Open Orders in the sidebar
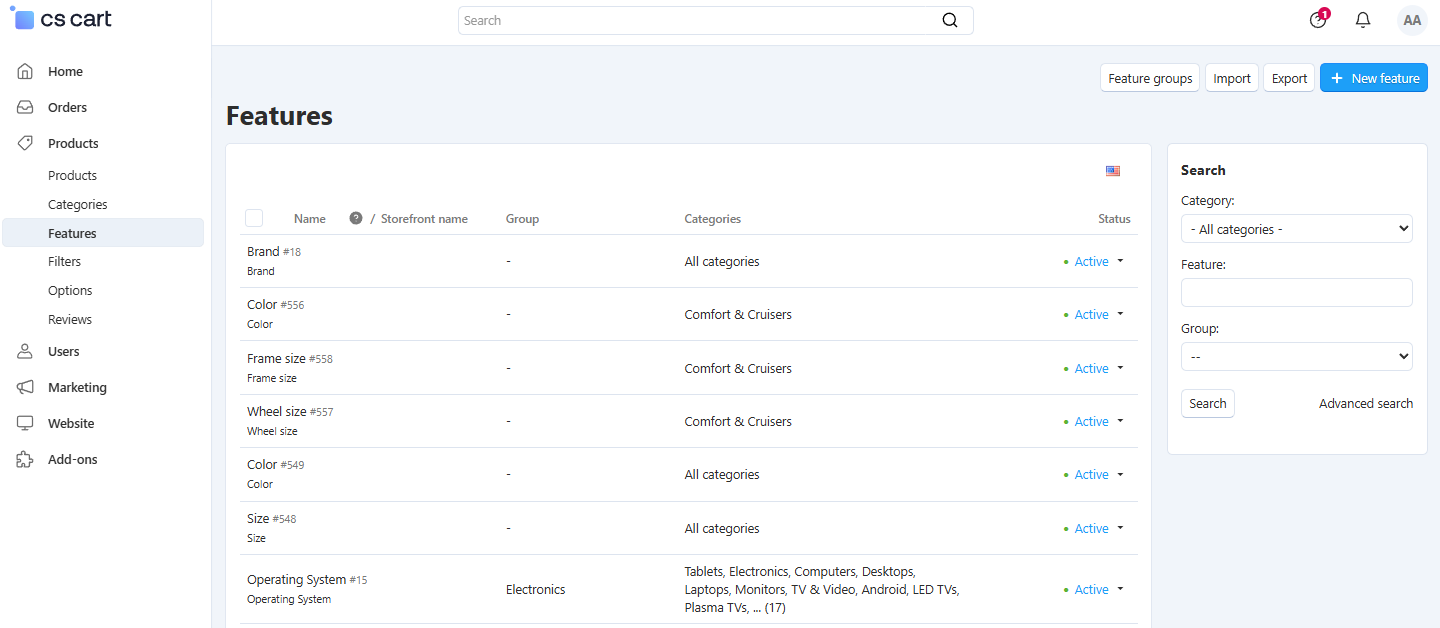Screen dimensions: 1440x628 [67, 107]
